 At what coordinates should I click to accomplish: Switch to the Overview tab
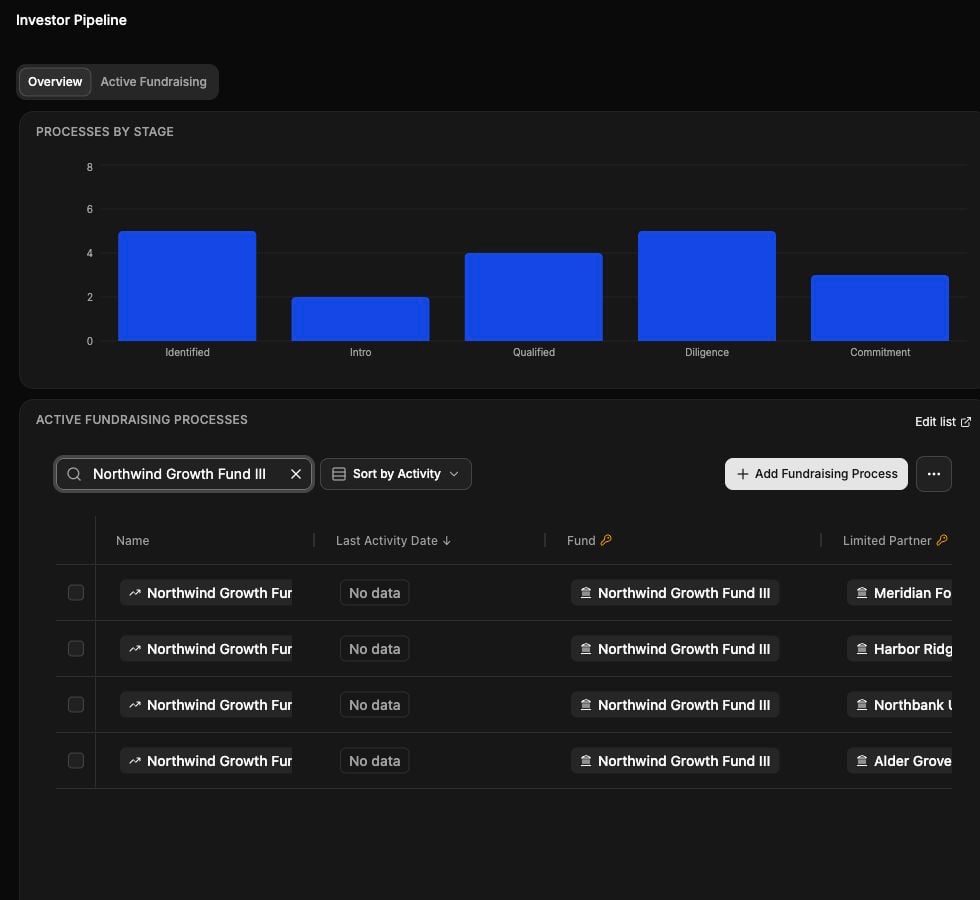(x=55, y=82)
